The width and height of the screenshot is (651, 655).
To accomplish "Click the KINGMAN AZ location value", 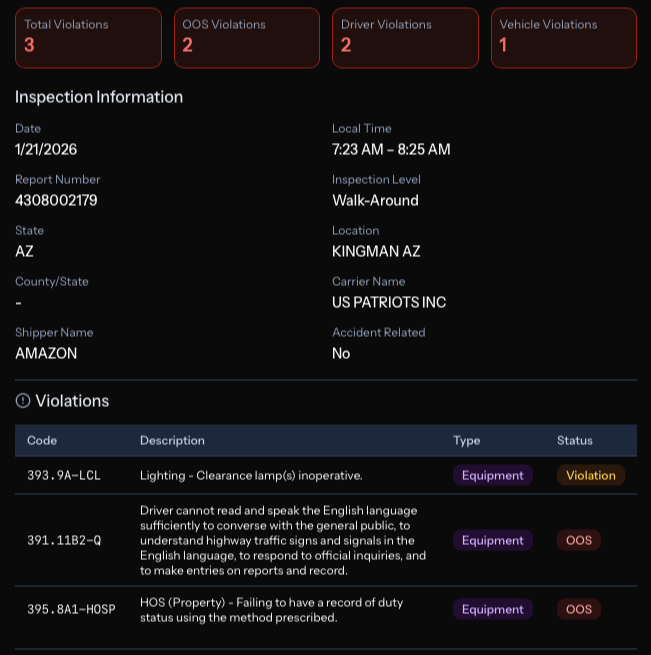I will pos(376,251).
